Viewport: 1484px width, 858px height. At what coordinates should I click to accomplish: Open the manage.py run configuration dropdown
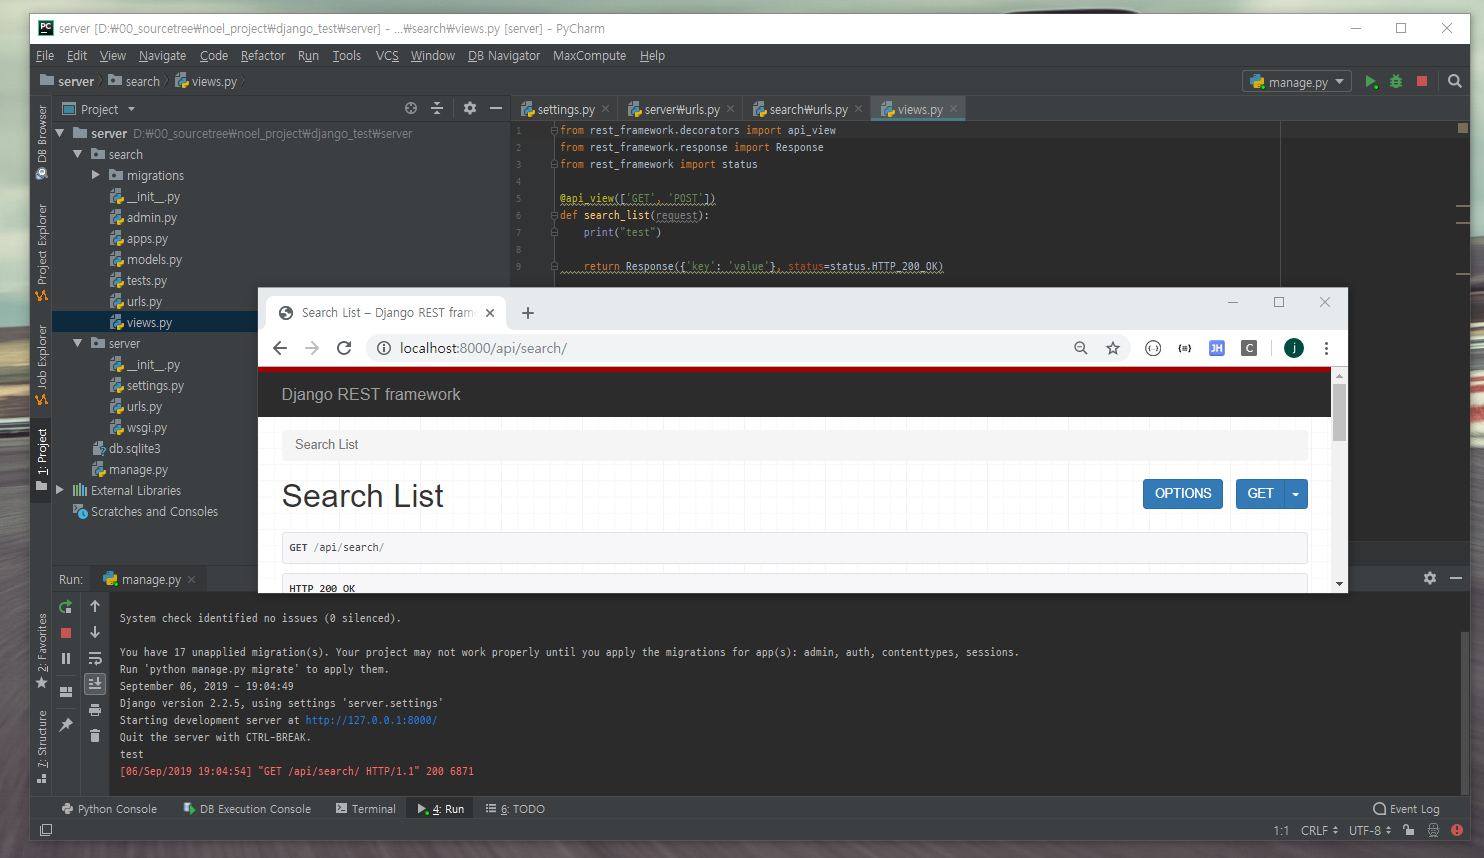pyautogui.click(x=1297, y=82)
